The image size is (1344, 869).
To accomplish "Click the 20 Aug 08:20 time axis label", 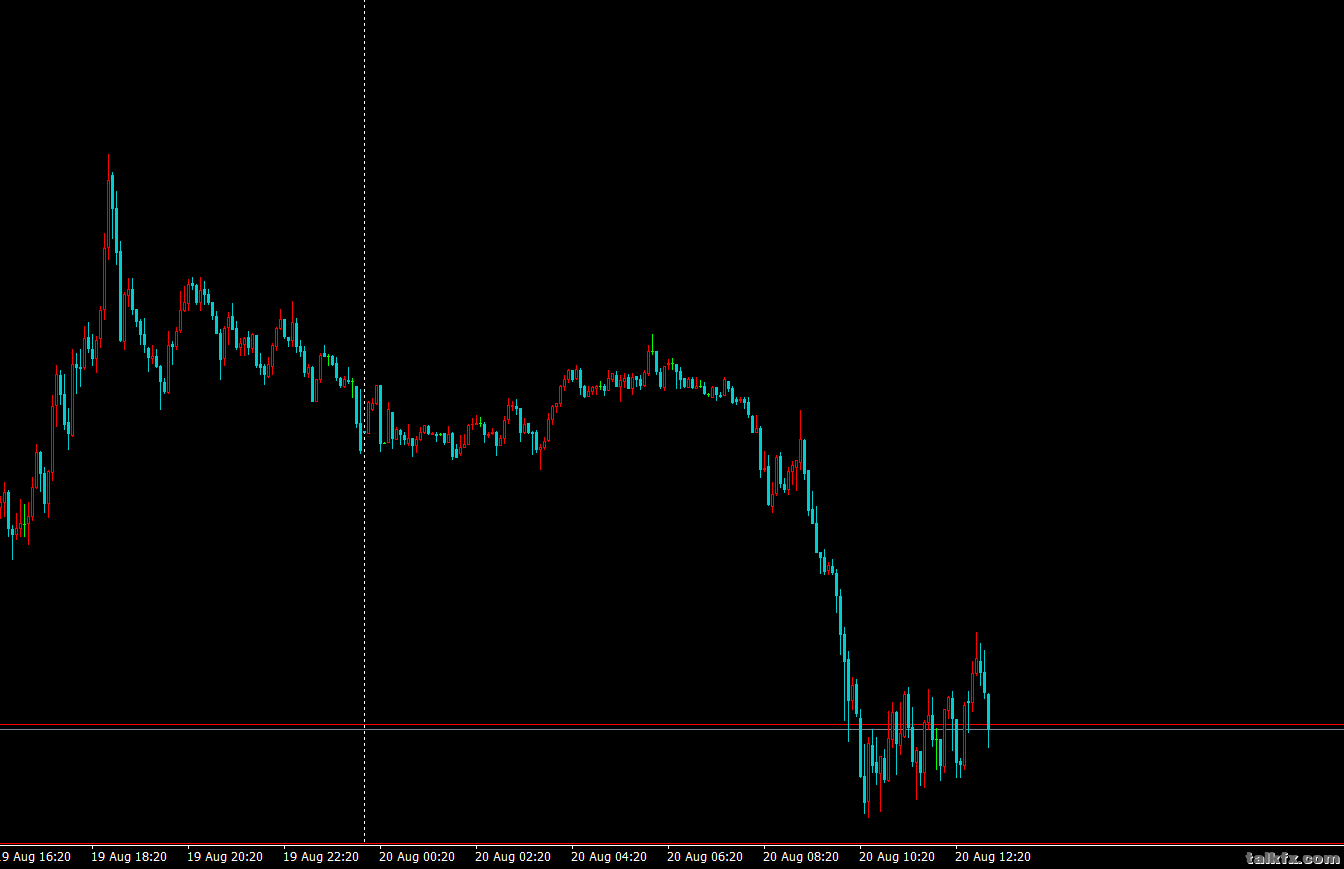I will pos(801,857).
